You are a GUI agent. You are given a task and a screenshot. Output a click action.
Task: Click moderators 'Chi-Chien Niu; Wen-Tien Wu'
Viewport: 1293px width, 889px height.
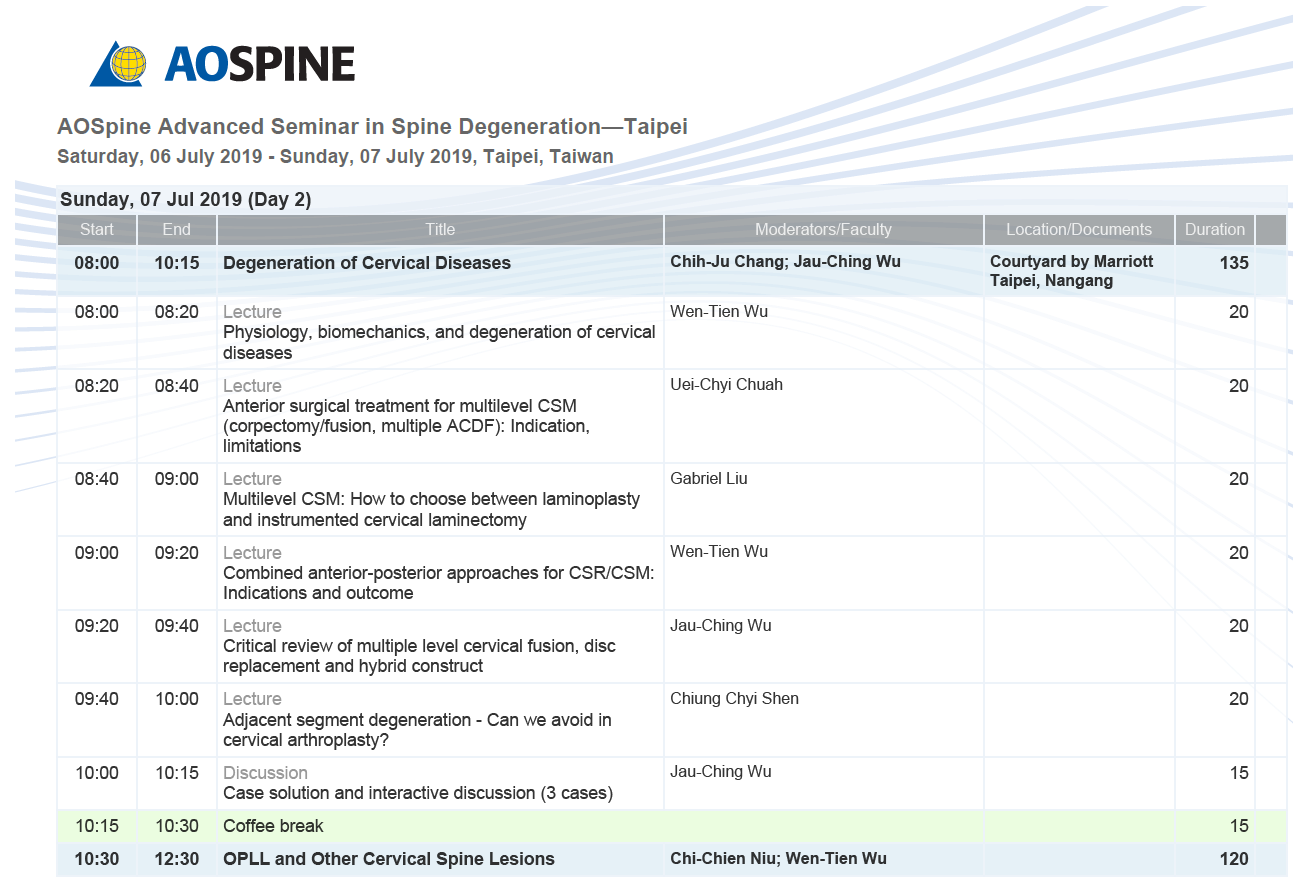click(x=778, y=858)
